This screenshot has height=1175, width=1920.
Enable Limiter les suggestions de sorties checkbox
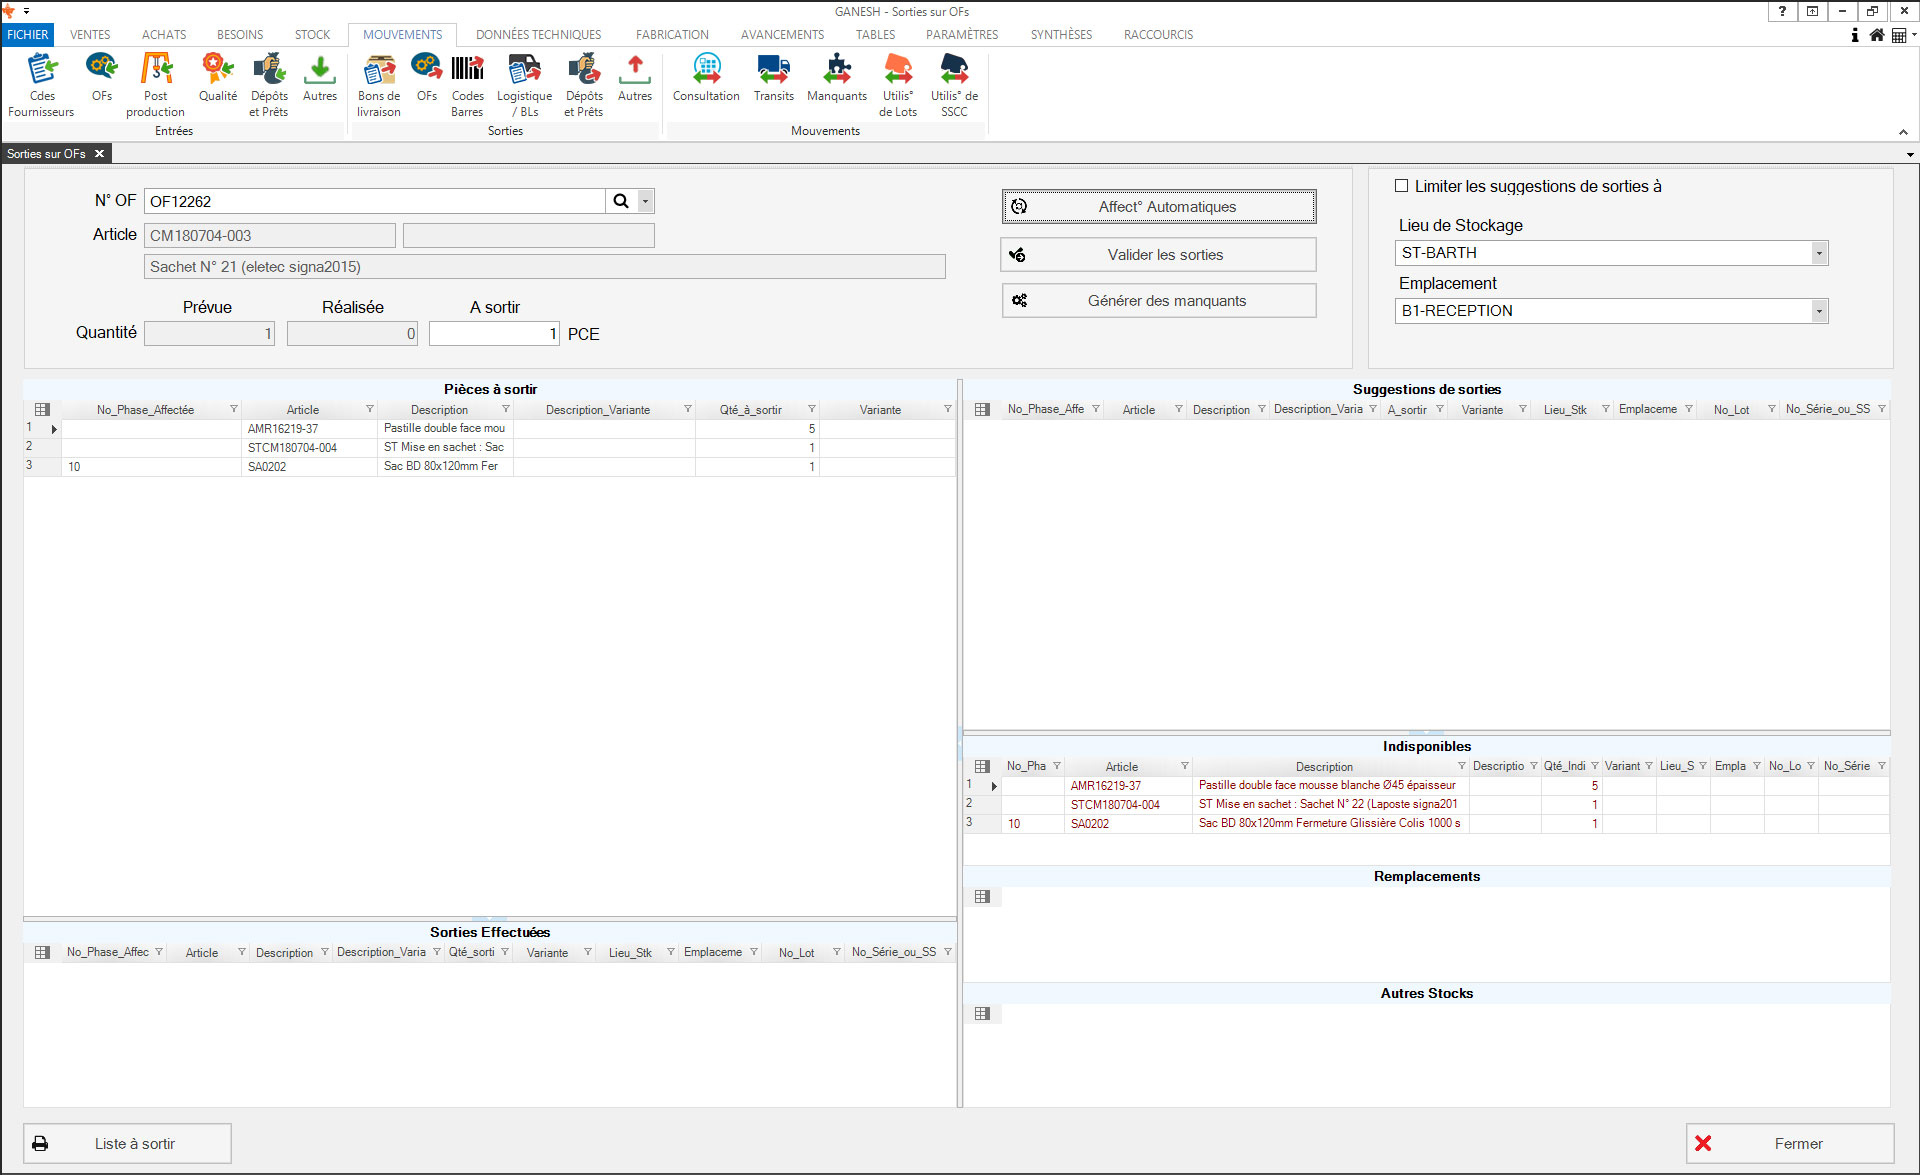pos(1402,186)
